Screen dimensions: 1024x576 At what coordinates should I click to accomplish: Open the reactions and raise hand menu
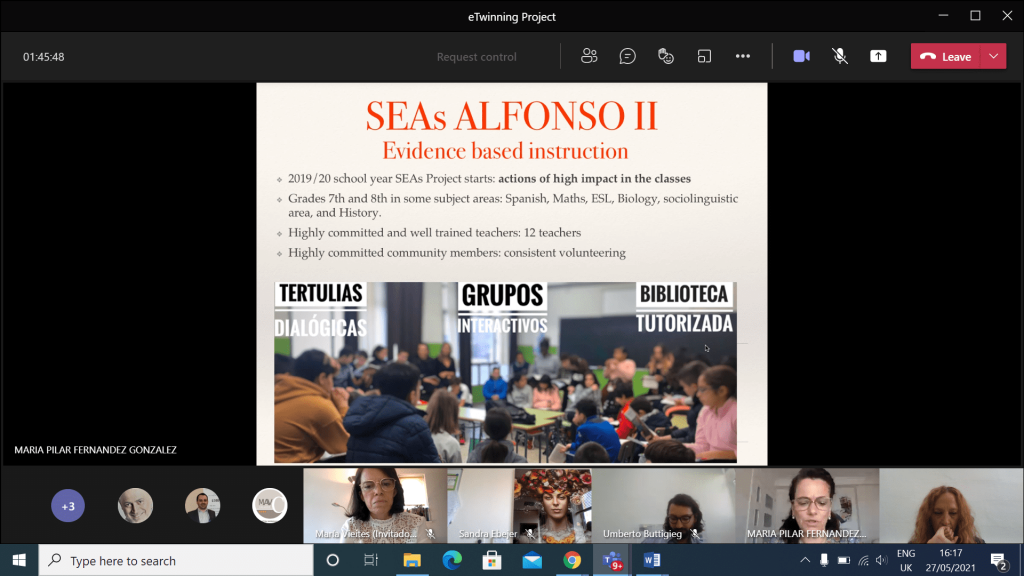(x=666, y=57)
